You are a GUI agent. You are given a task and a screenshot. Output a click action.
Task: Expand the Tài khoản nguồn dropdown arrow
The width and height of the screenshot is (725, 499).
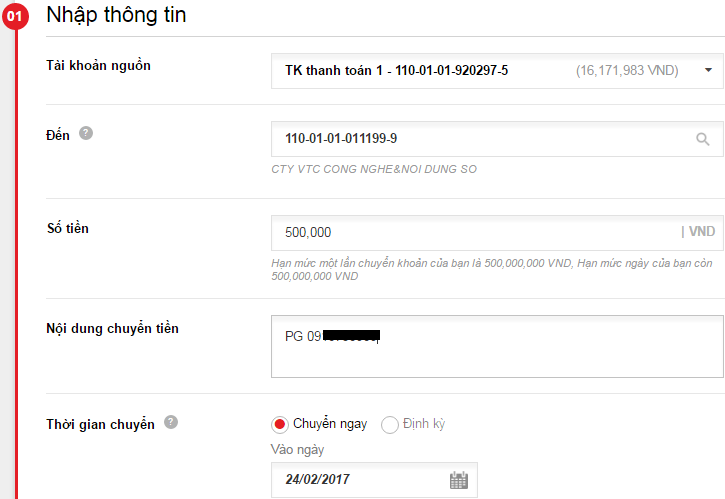click(708, 70)
